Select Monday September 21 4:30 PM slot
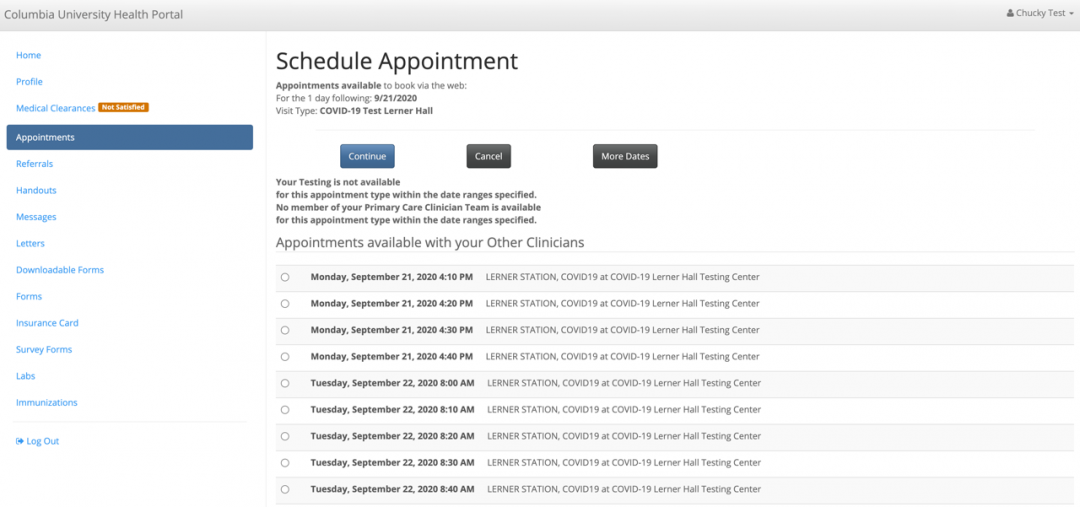The height and width of the screenshot is (507, 1080). click(285, 330)
